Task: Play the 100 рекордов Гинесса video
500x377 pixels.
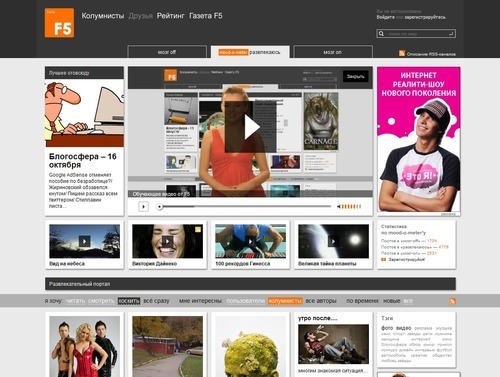Action: [250, 241]
